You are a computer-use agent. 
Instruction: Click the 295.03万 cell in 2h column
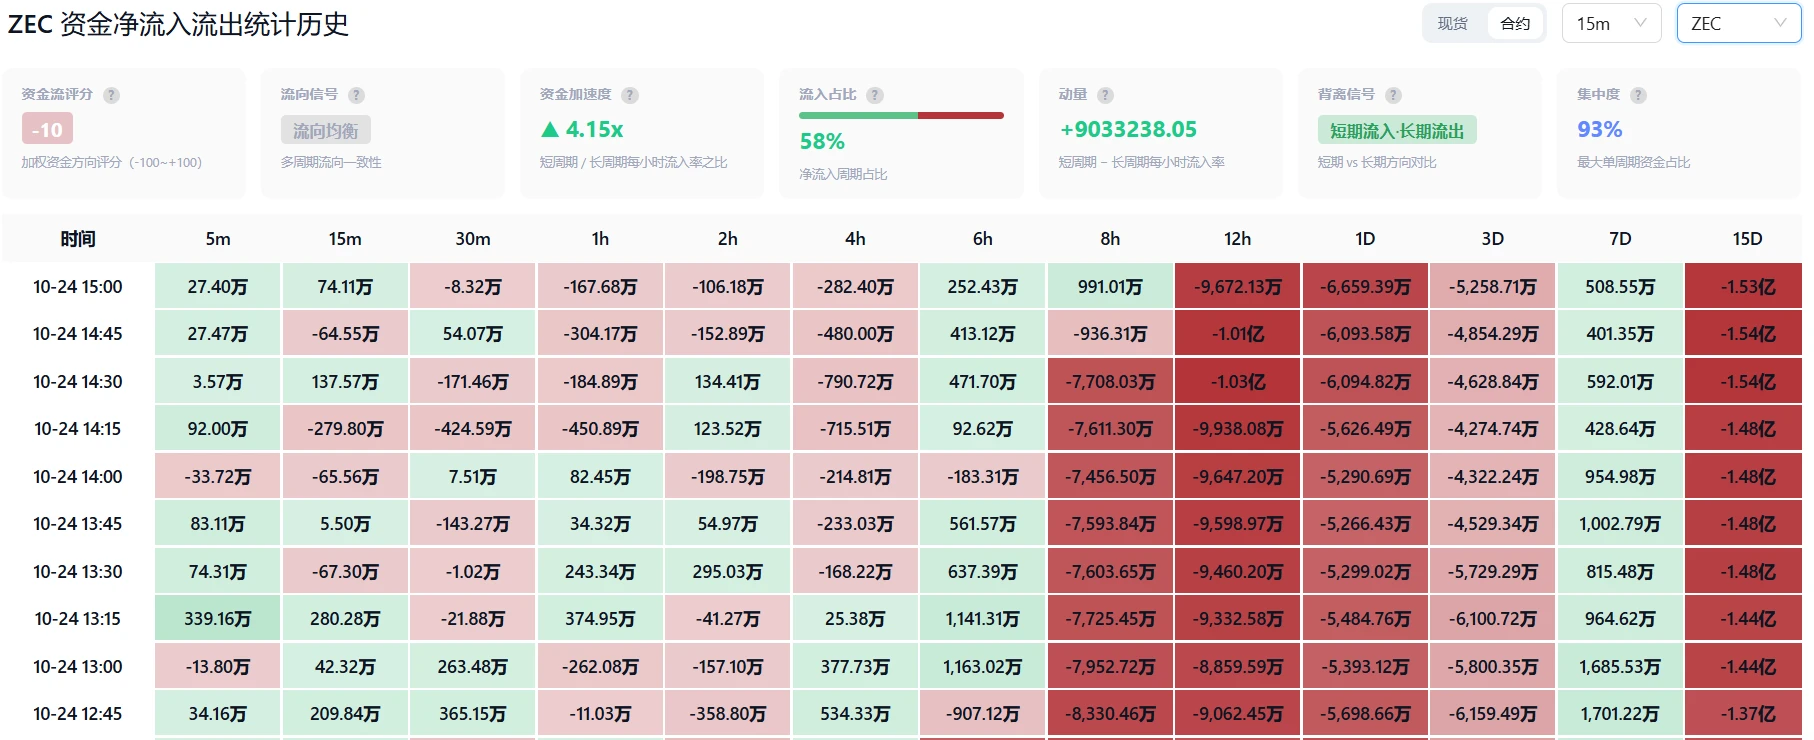pos(727,572)
